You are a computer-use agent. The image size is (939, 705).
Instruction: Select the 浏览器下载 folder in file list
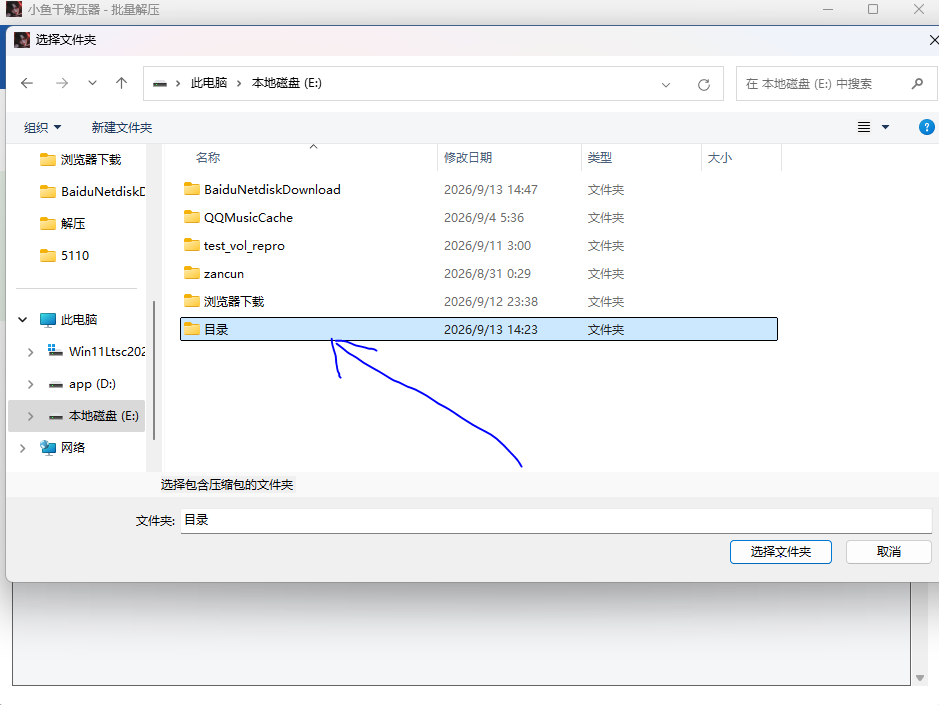pos(478,301)
